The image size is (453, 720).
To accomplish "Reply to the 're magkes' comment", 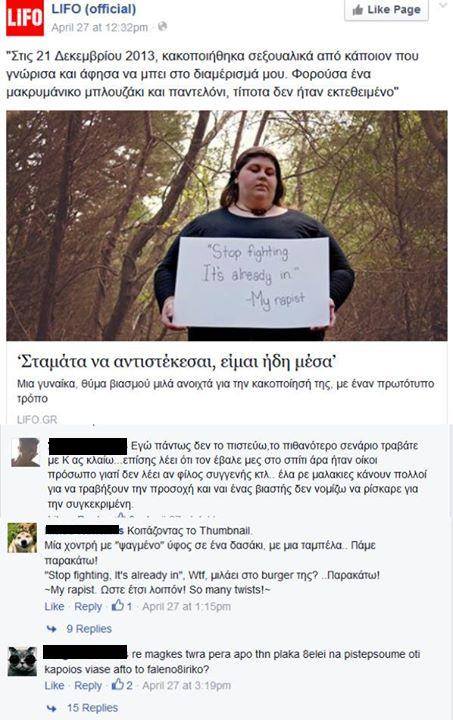I will (88, 686).
